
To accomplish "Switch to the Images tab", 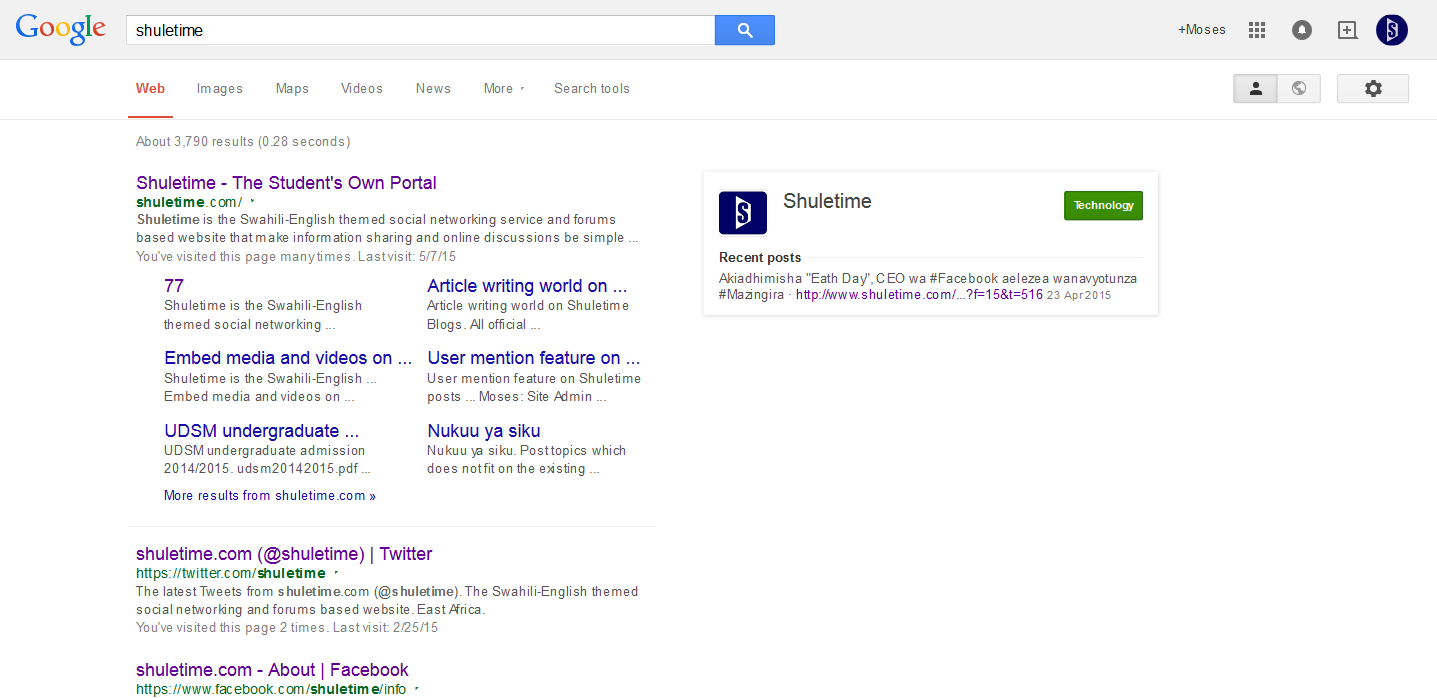I will click(x=219, y=89).
